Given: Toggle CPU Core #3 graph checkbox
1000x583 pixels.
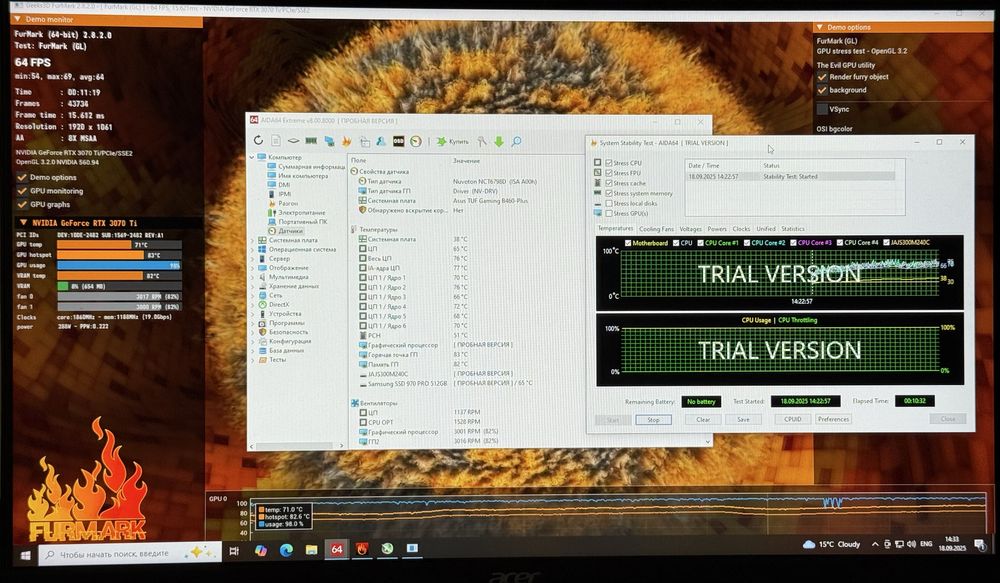Looking at the screenshot, I should [x=793, y=243].
